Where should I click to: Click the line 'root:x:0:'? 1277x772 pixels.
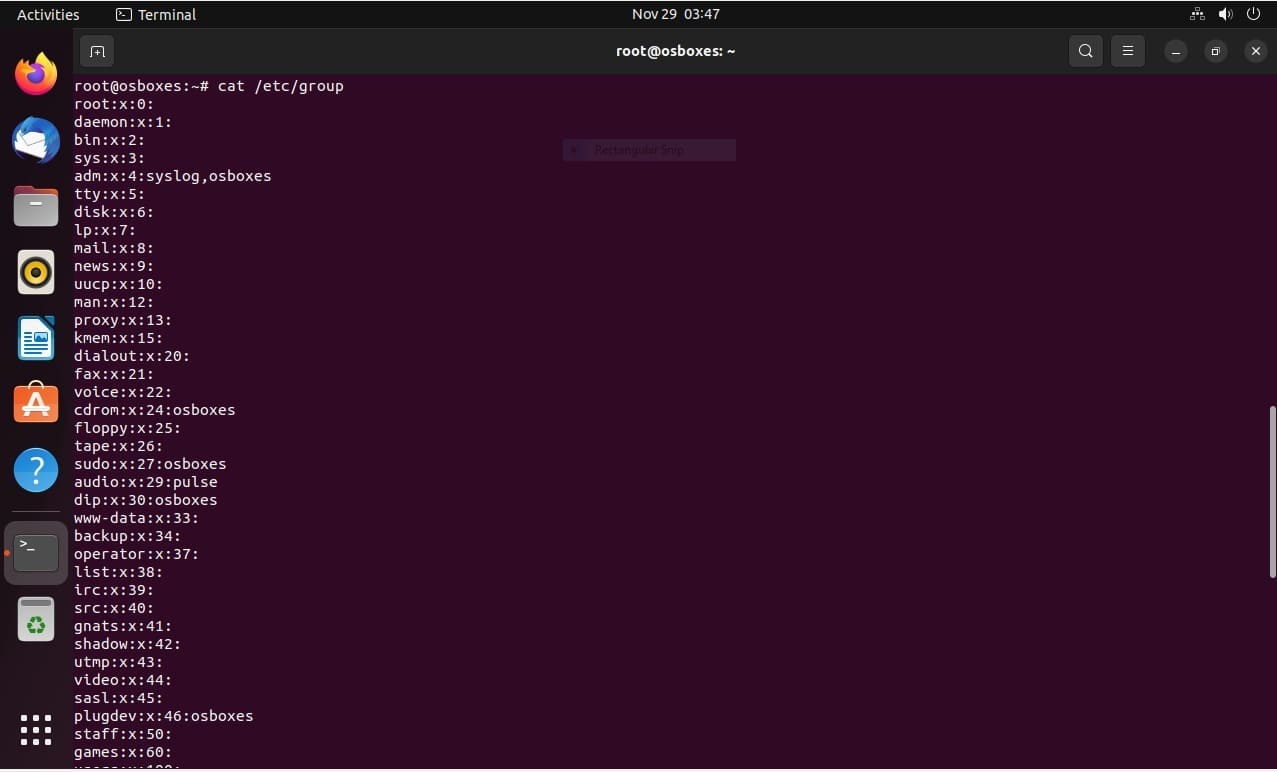point(114,104)
